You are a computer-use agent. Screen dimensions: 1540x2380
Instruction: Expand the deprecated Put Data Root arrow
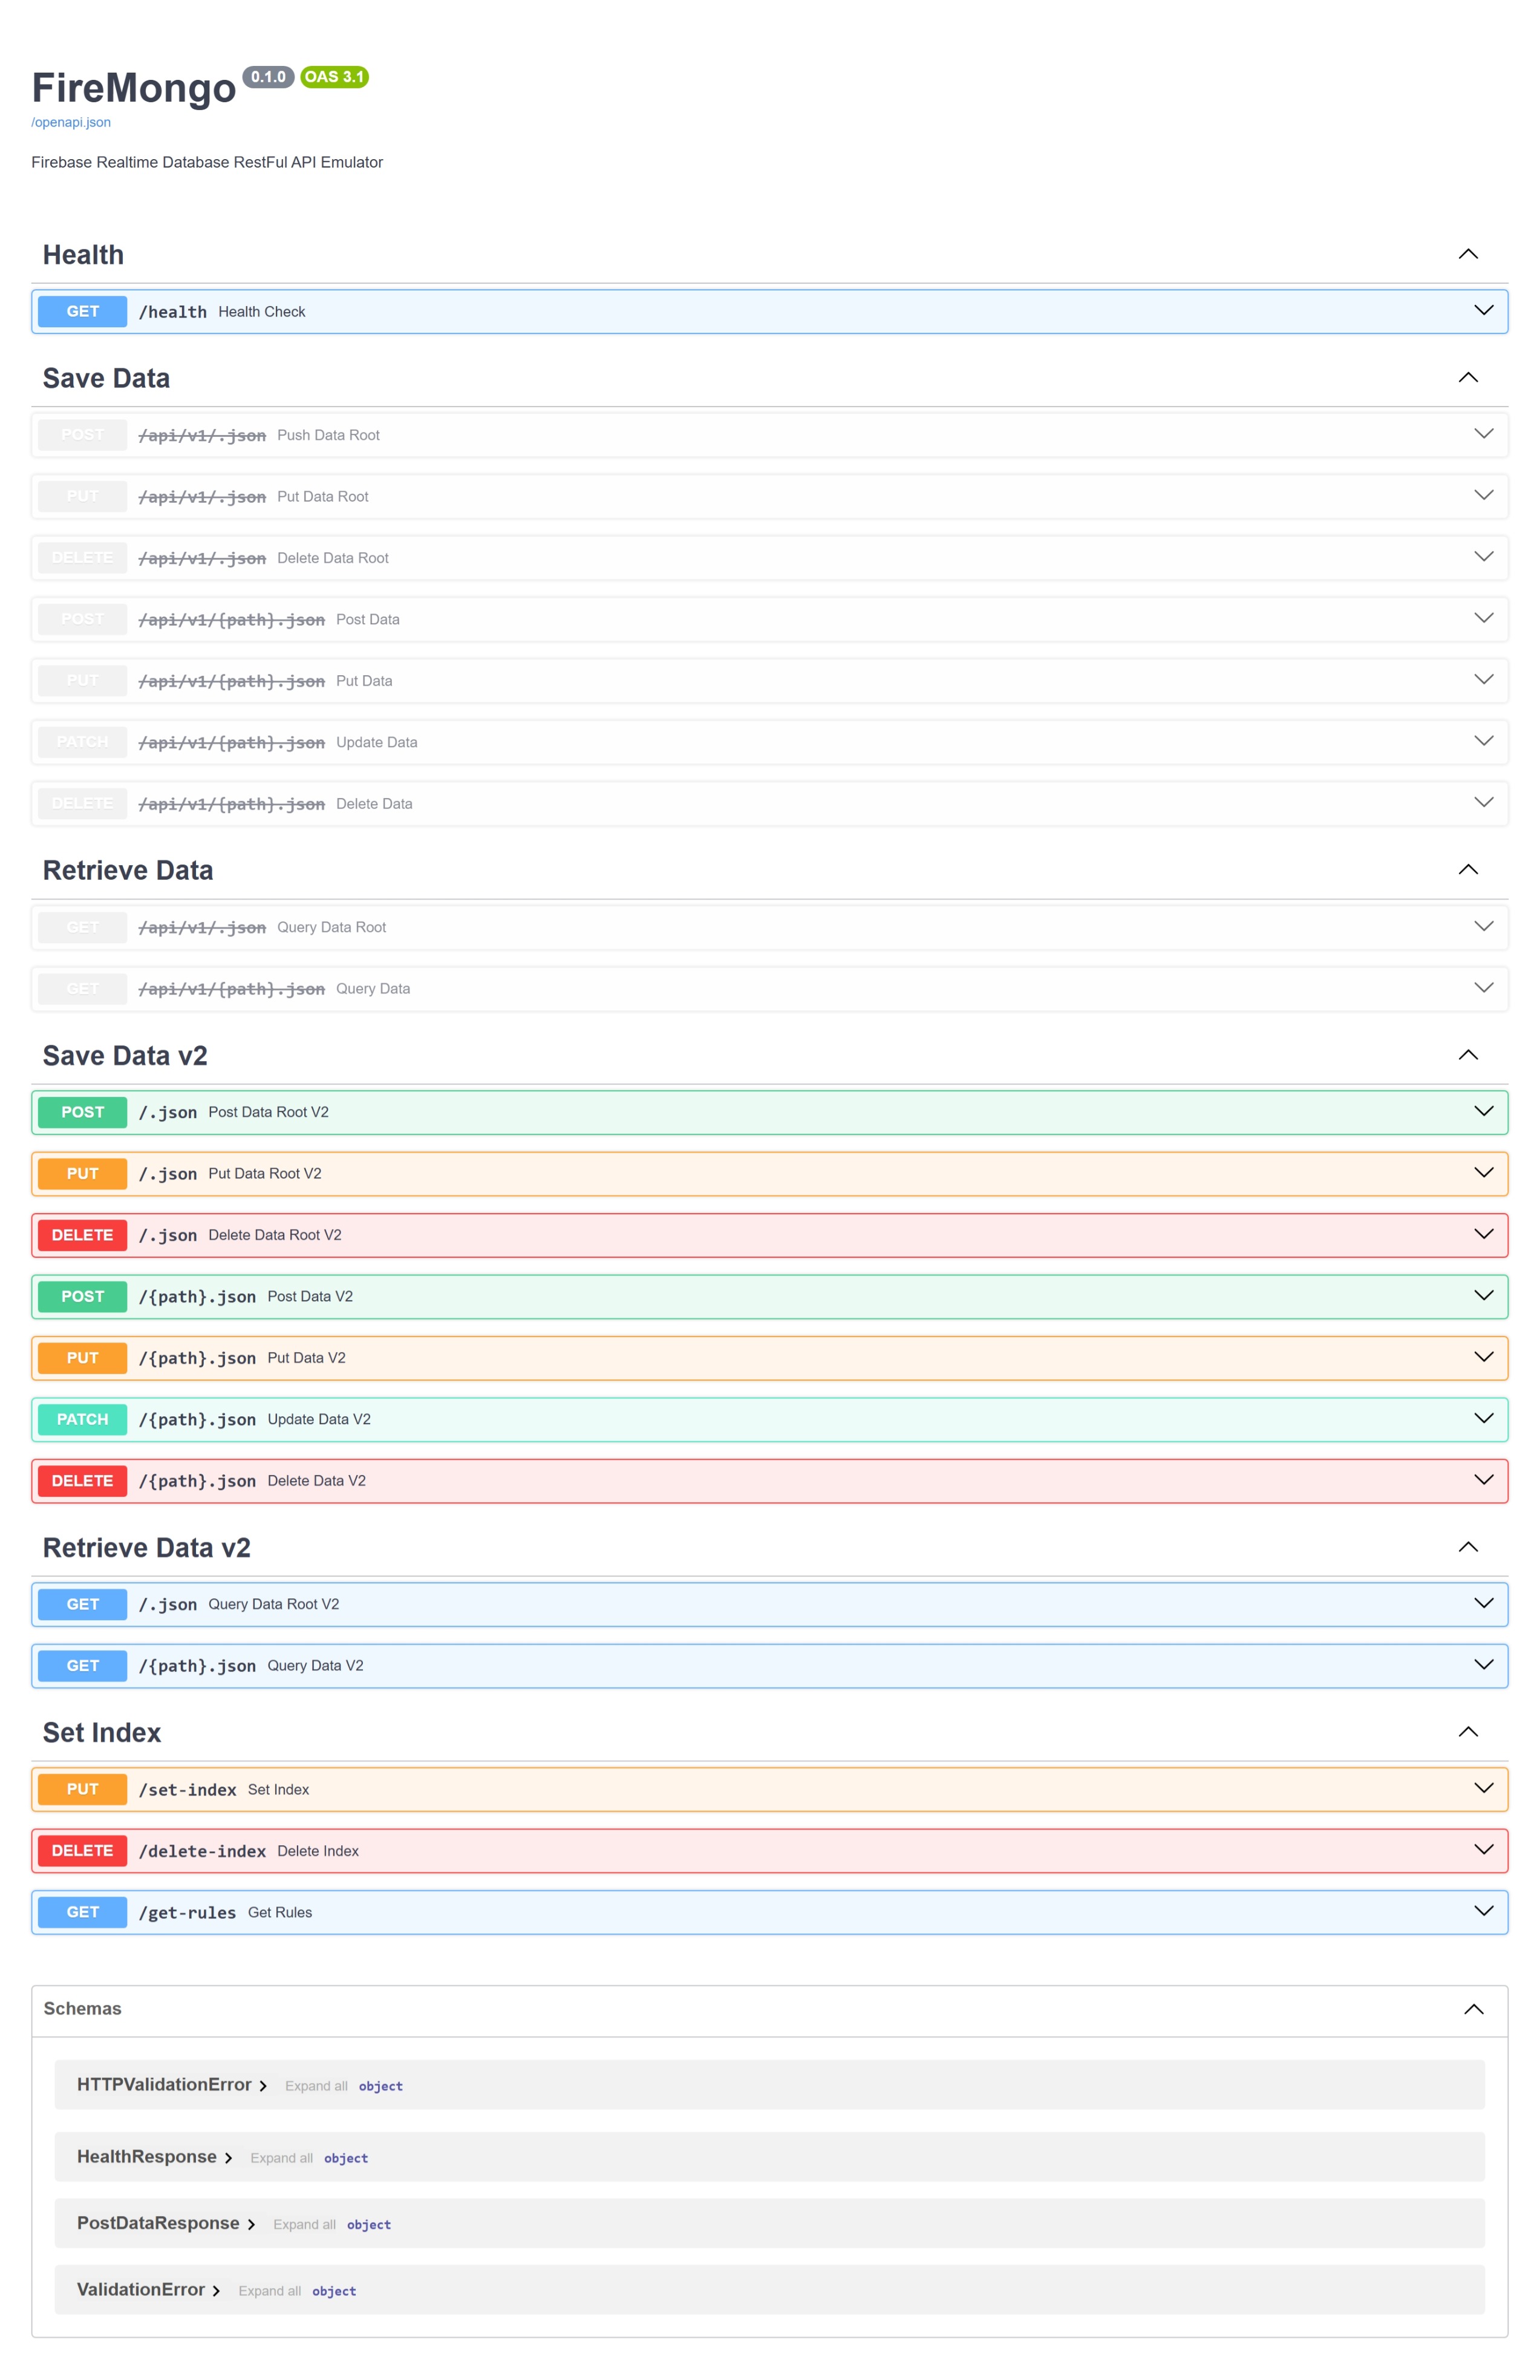[x=1484, y=495]
